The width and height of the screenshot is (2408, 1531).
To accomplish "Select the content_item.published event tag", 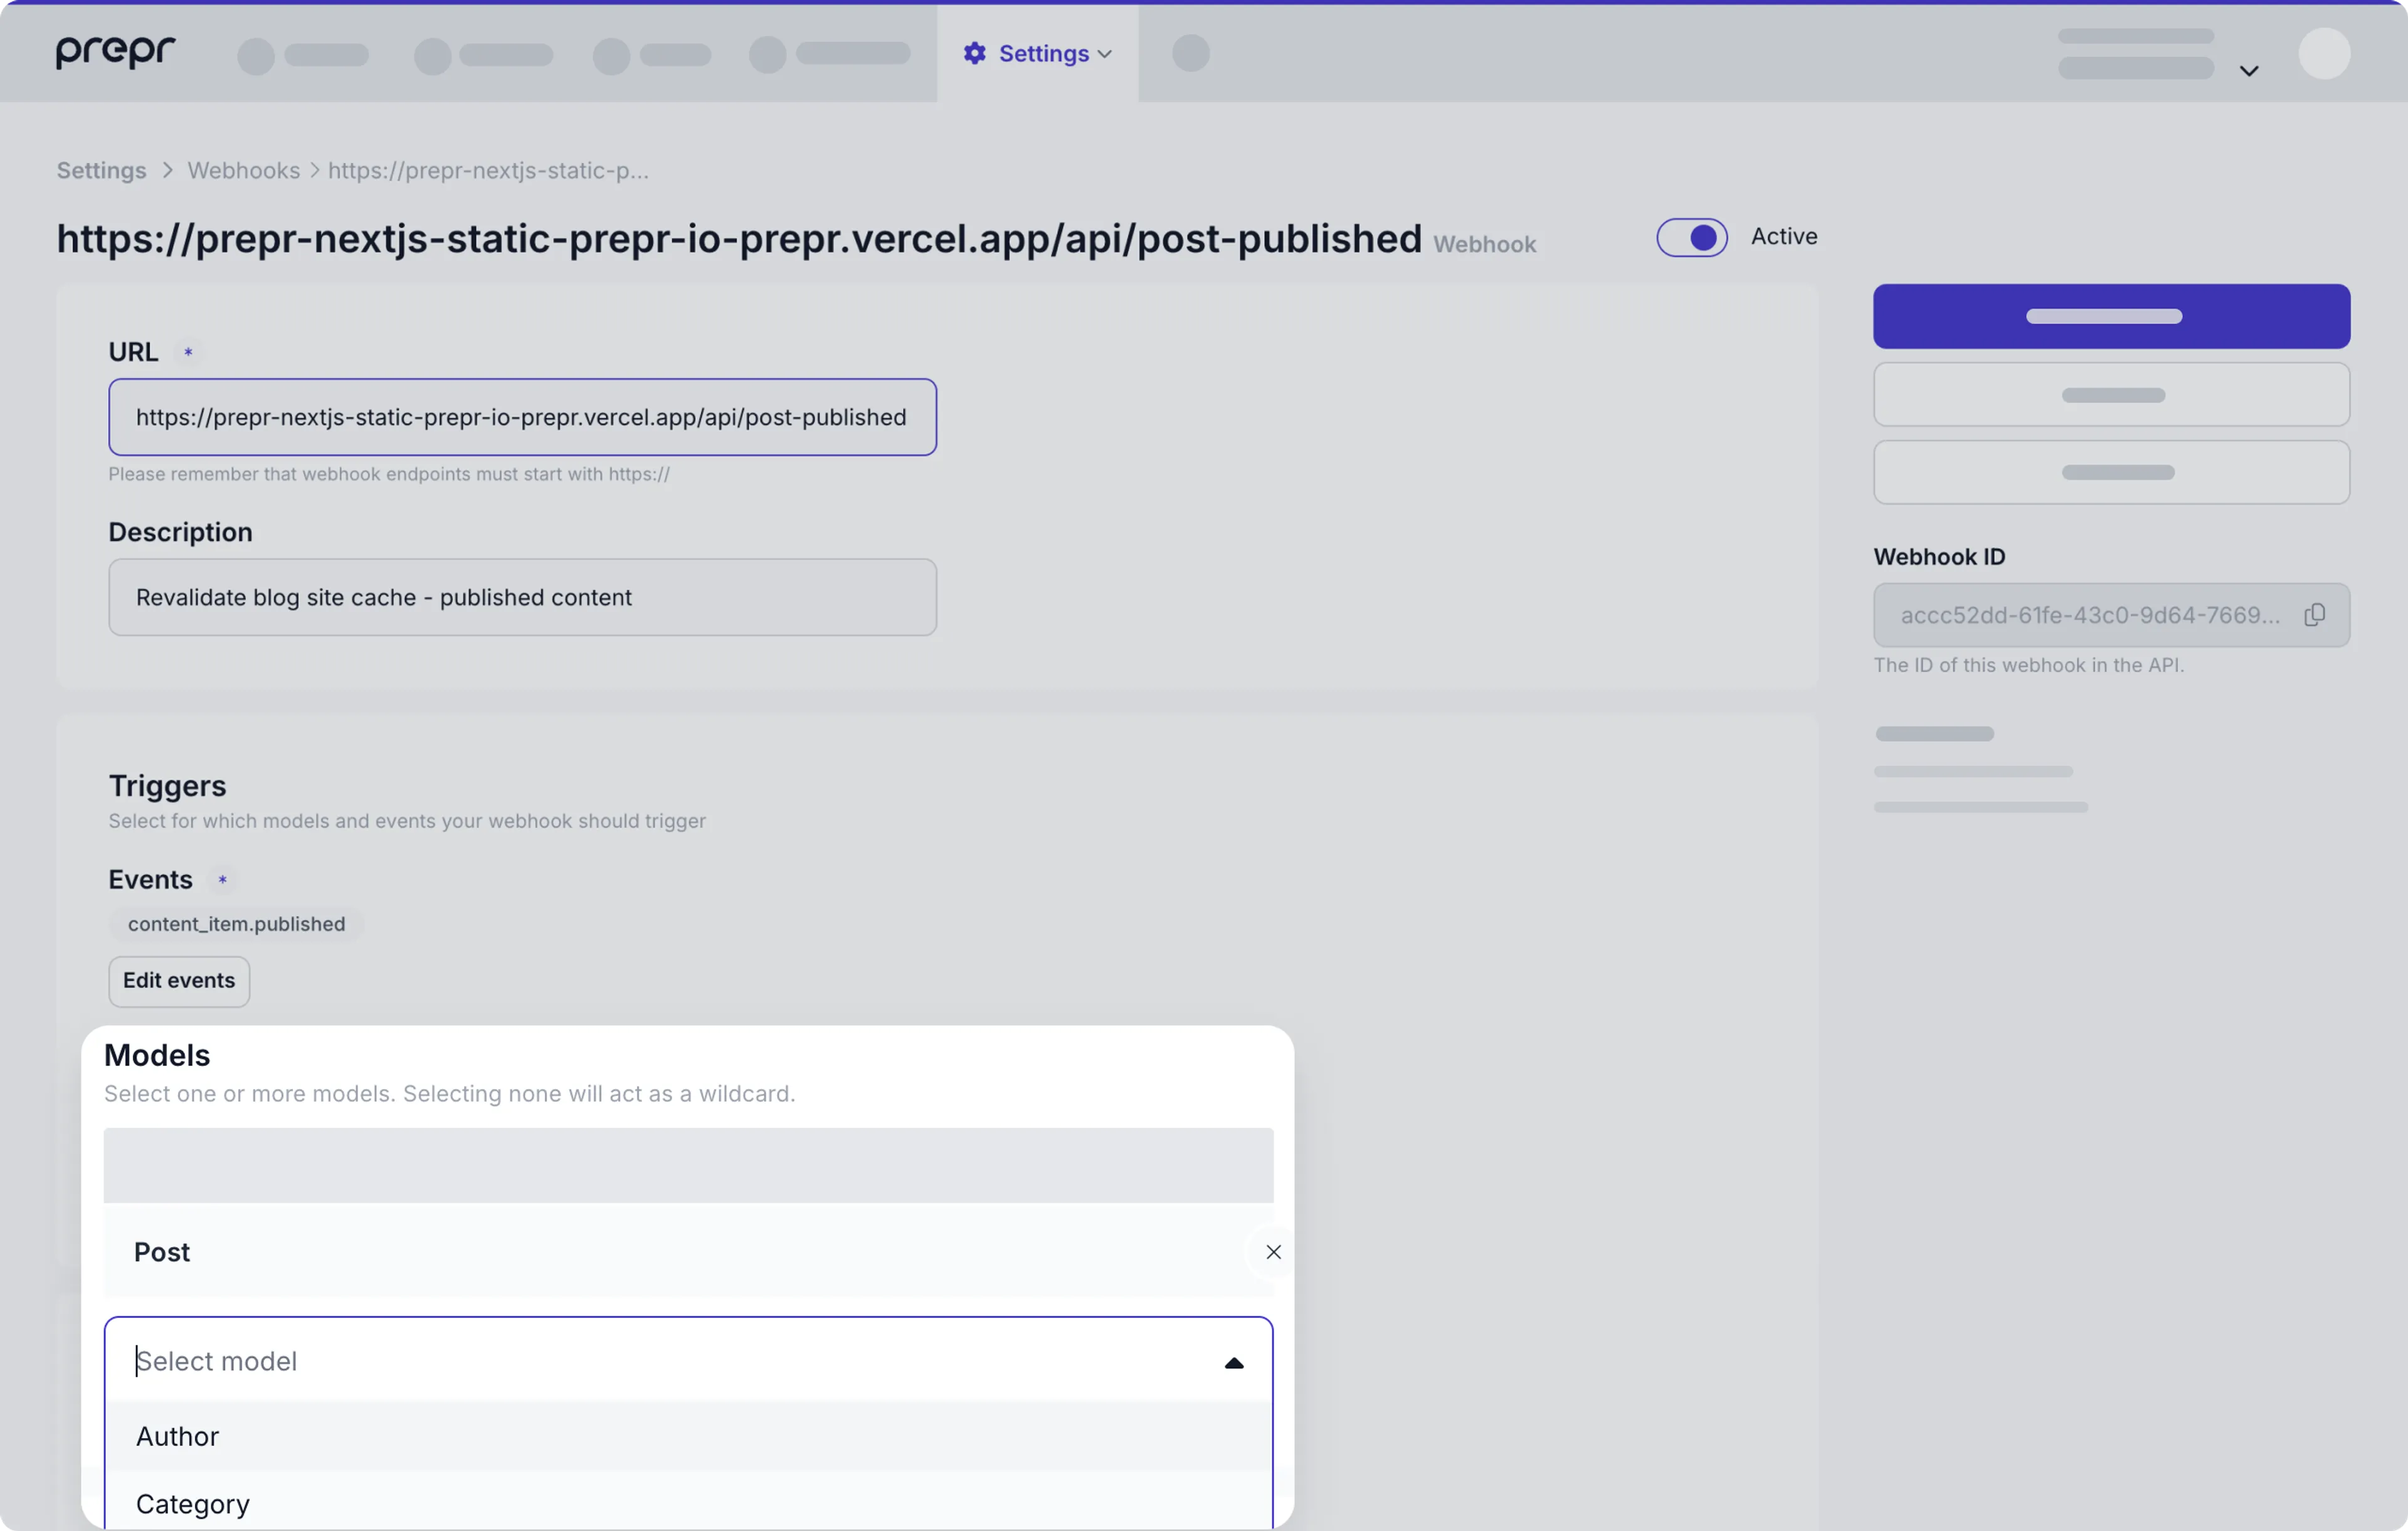I will coord(236,923).
